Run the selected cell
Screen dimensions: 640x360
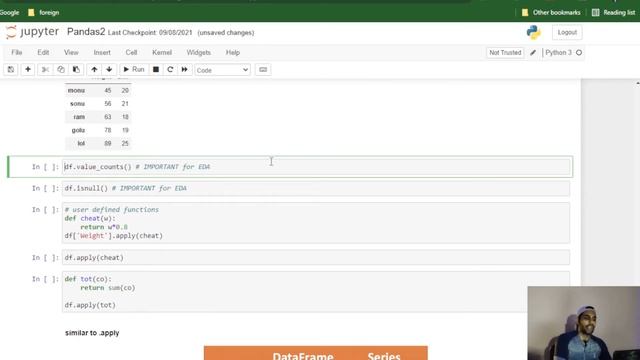pyautogui.click(x=134, y=69)
